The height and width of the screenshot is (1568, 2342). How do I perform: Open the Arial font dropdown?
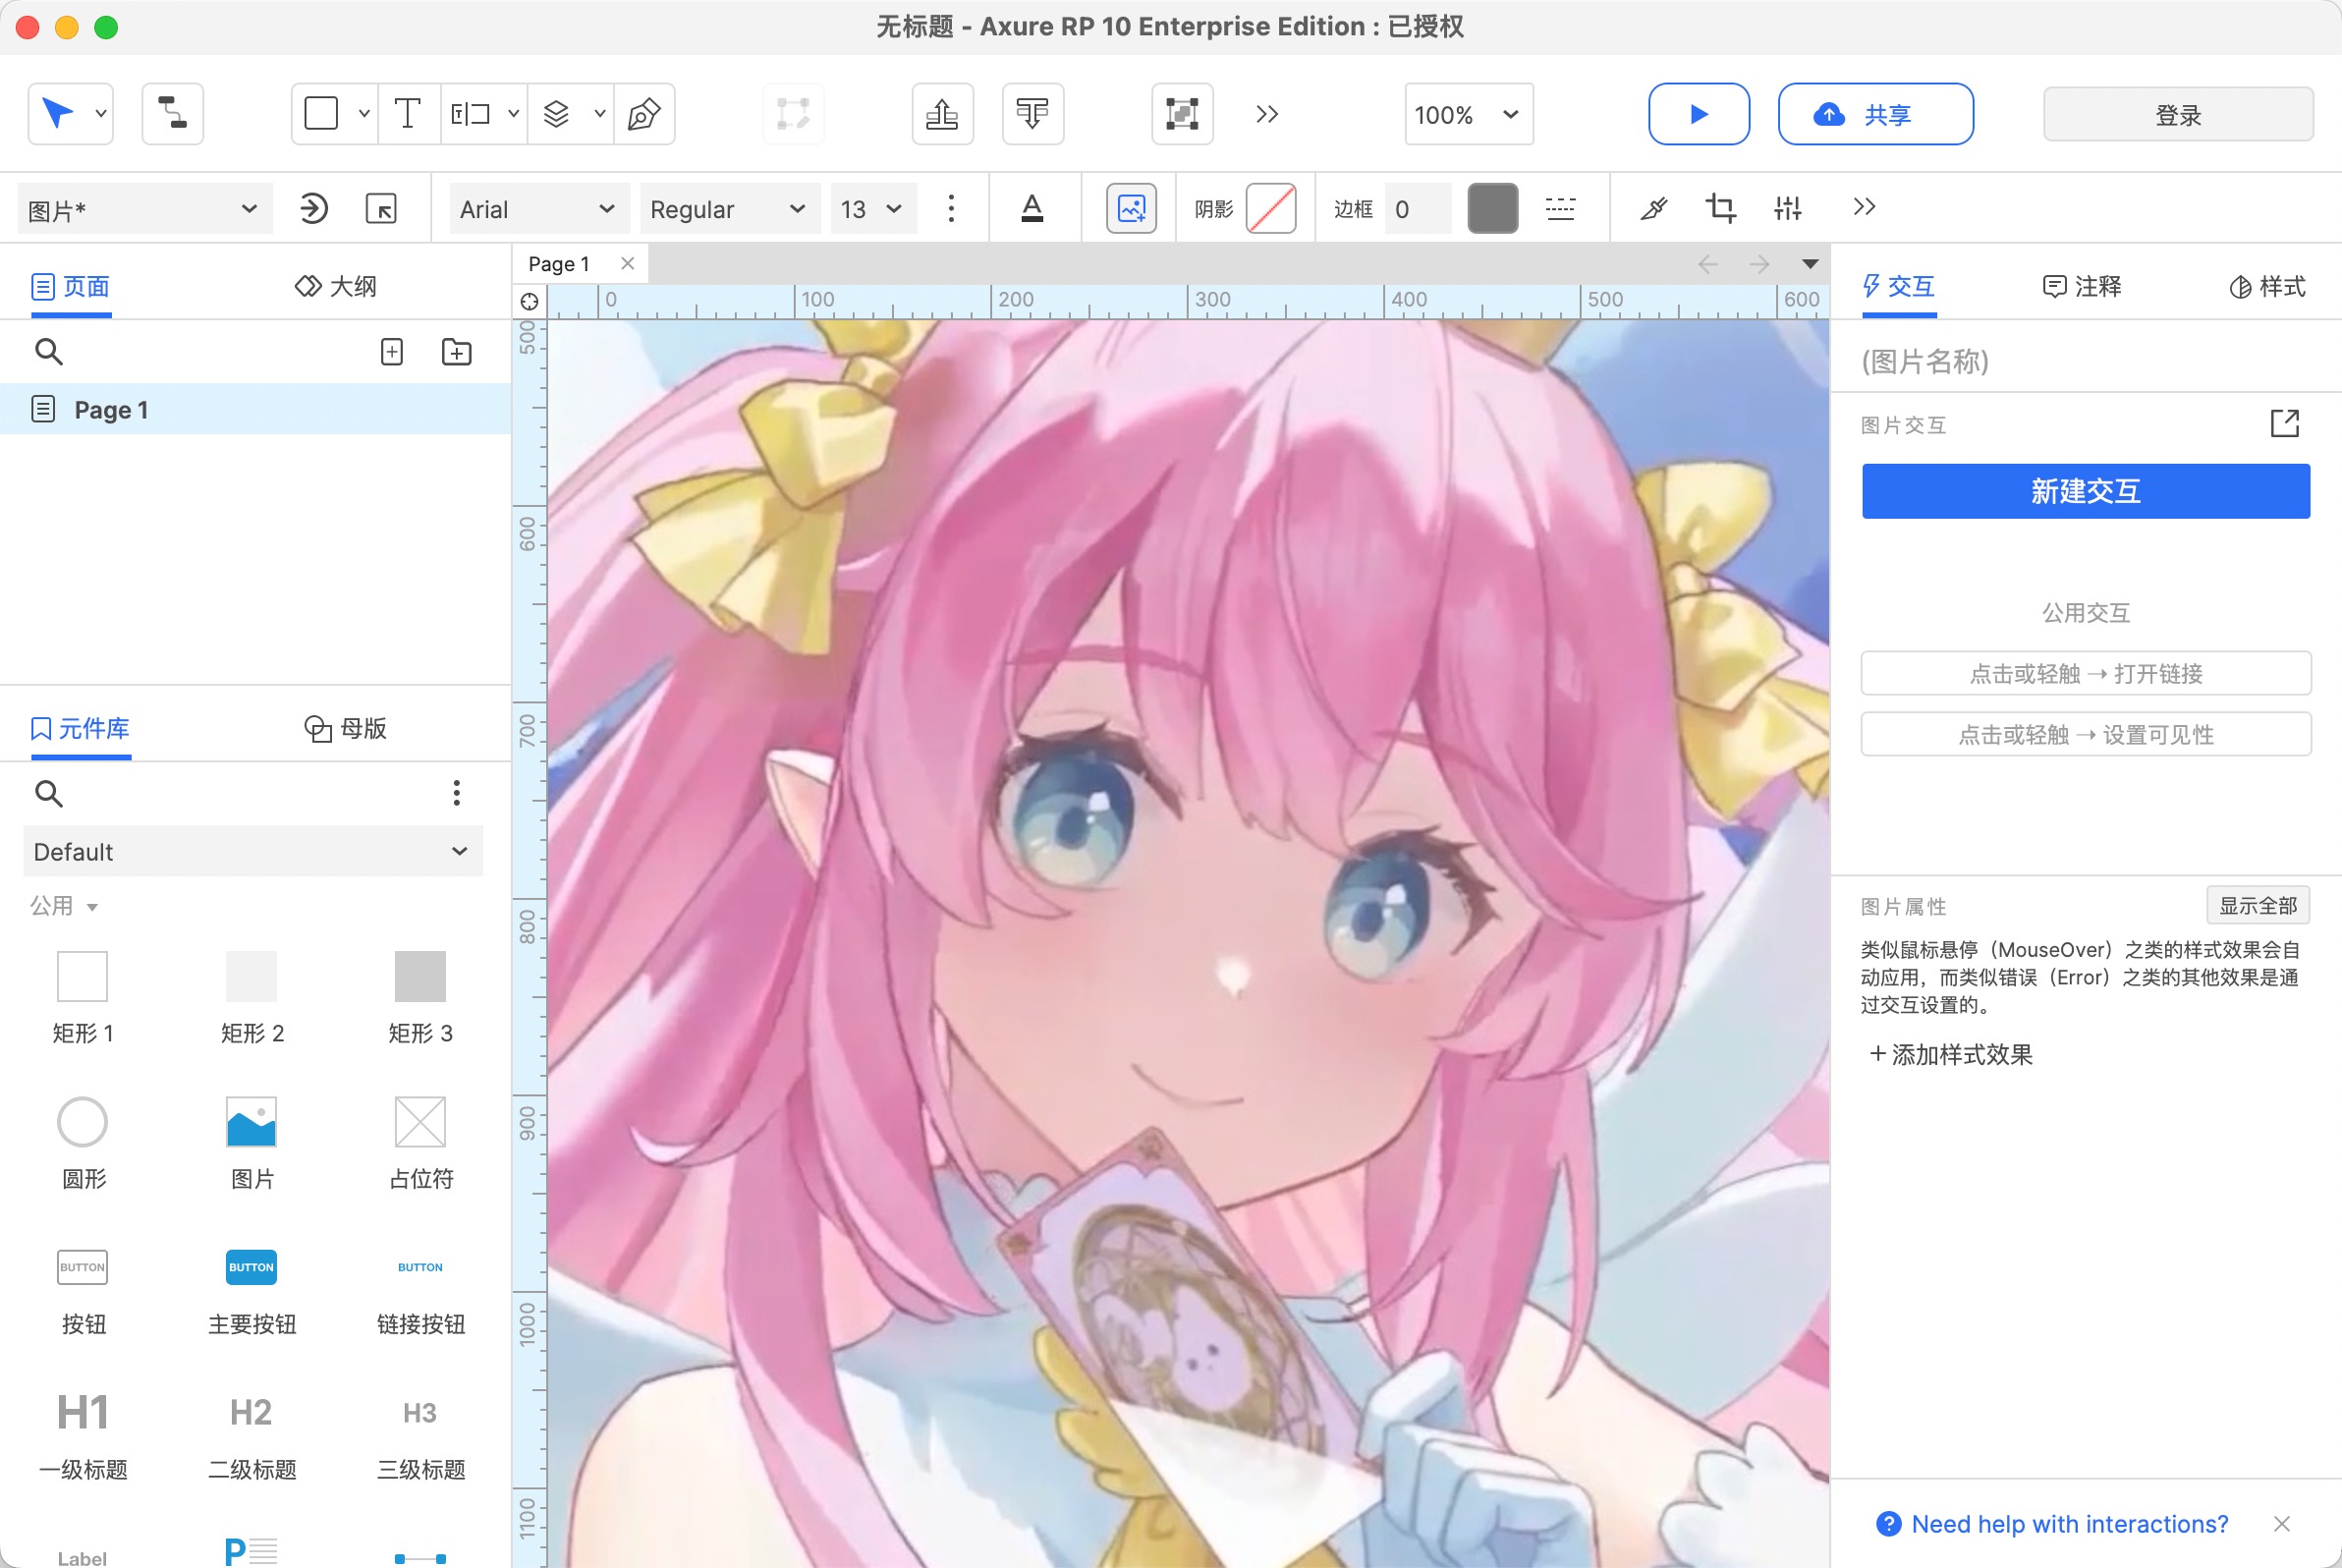[538, 209]
